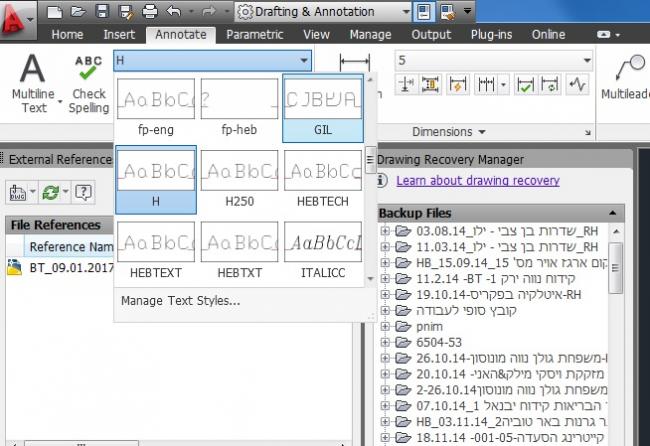Select the ITALICC text style
650x446 pixels.
[323, 251]
